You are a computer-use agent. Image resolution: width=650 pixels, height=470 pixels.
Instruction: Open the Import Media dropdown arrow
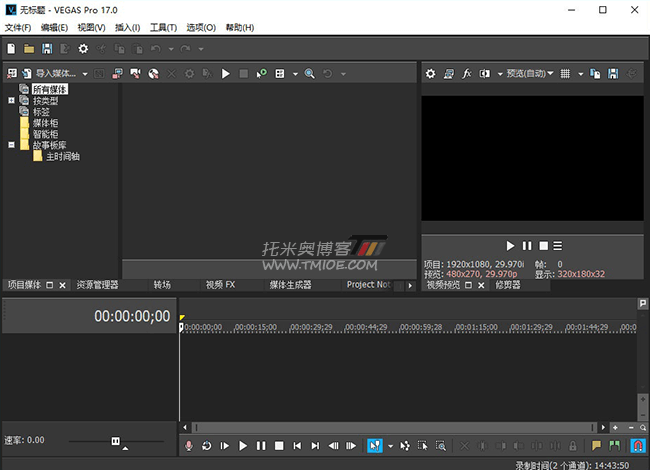pyautogui.click(x=85, y=74)
